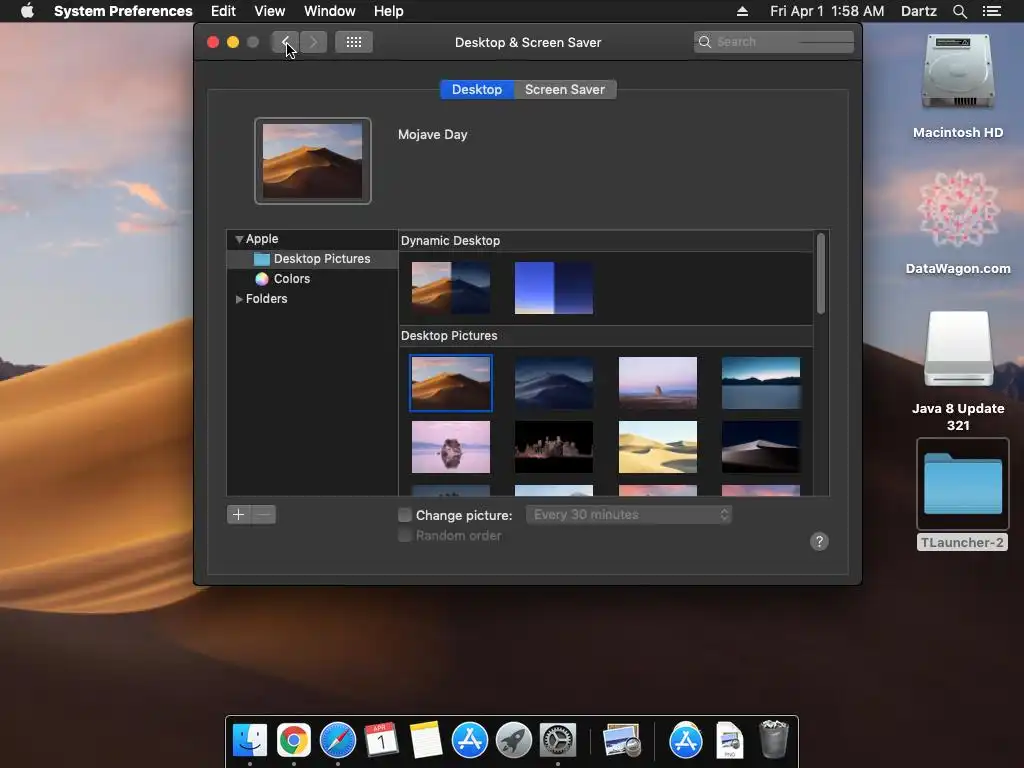Select the bright sand dunes thumbnail
This screenshot has width=1024, height=768.
click(658, 447)
